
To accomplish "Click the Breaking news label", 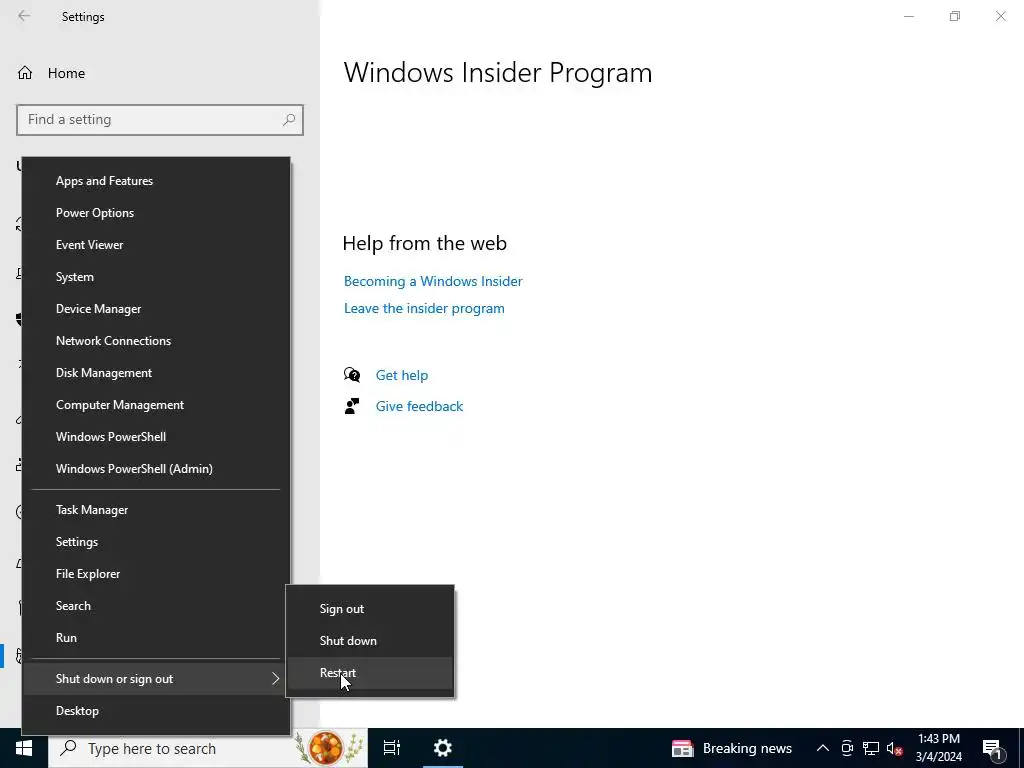I will pos(747,748).
